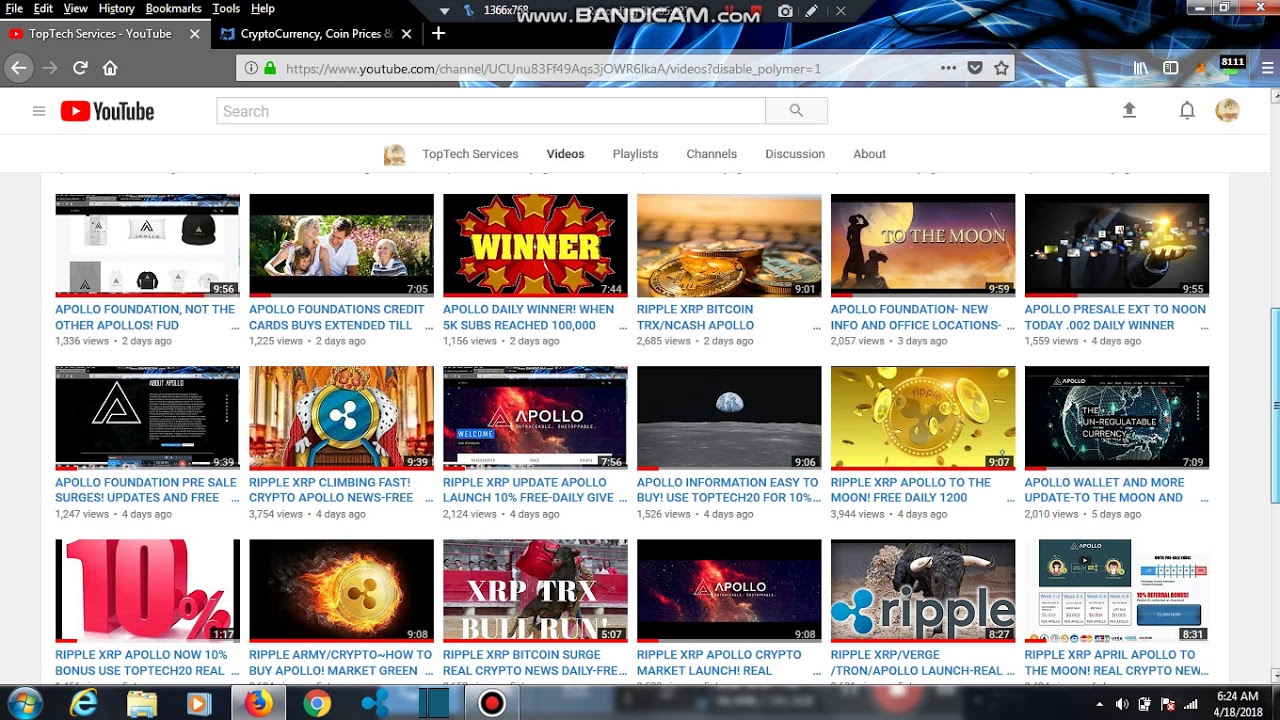Open the YouTube hamburger guide menu

coord(39,111)
